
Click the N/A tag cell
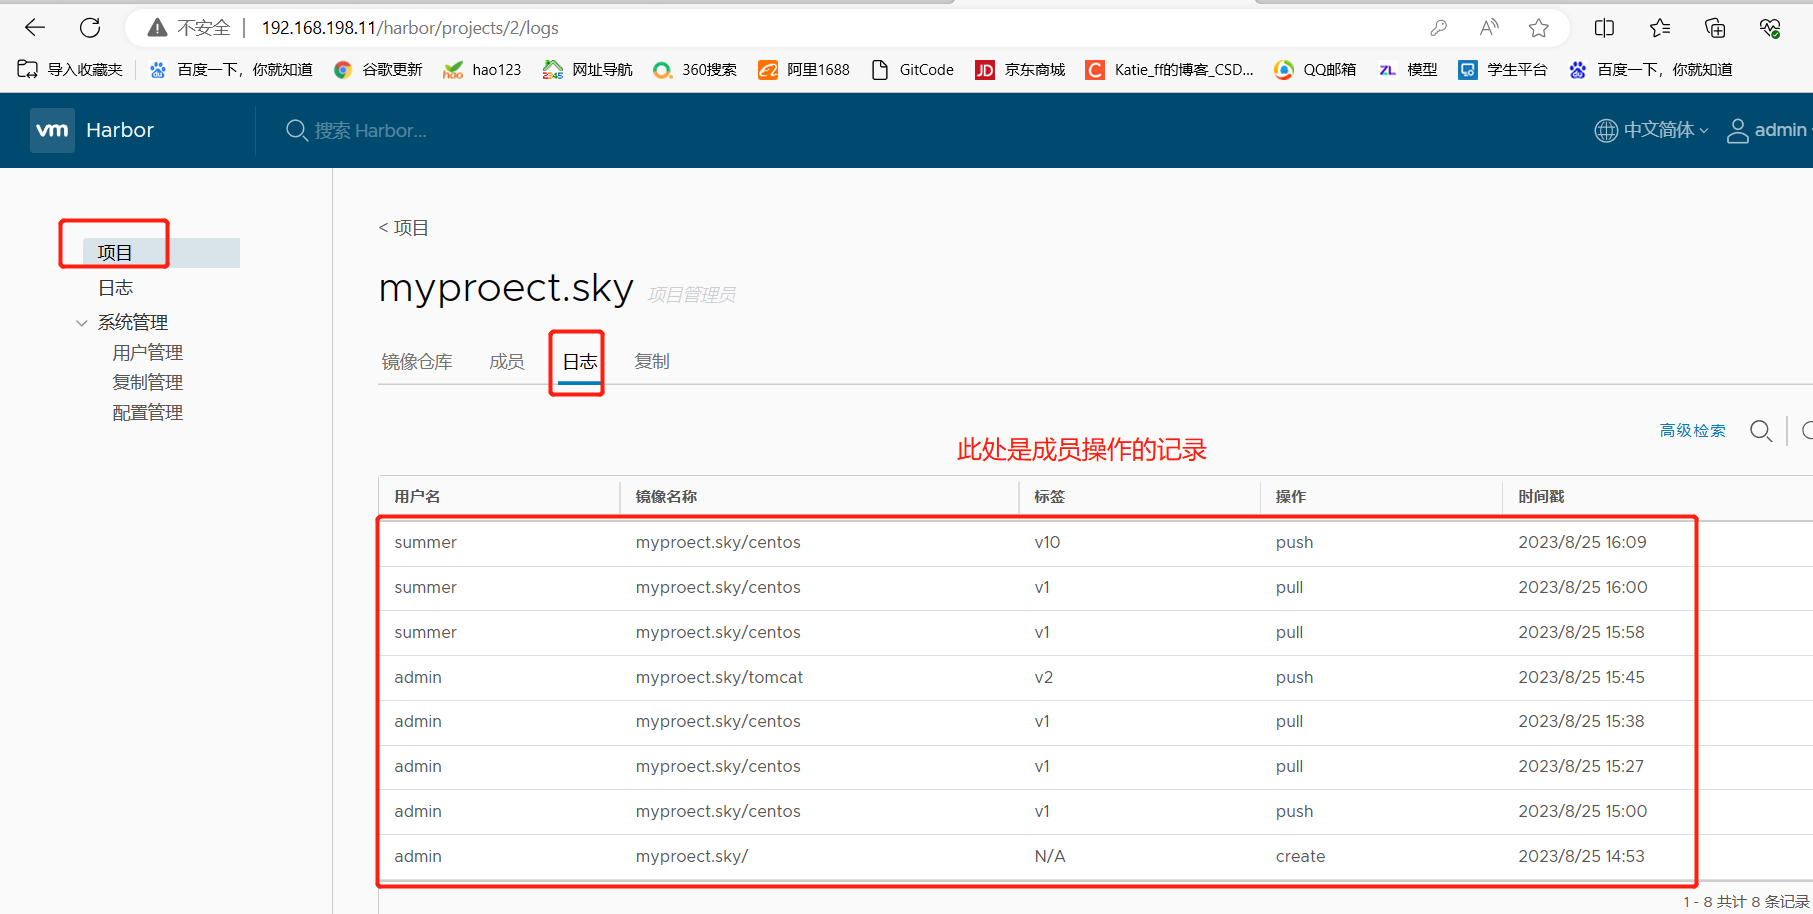pos(1050,856)
